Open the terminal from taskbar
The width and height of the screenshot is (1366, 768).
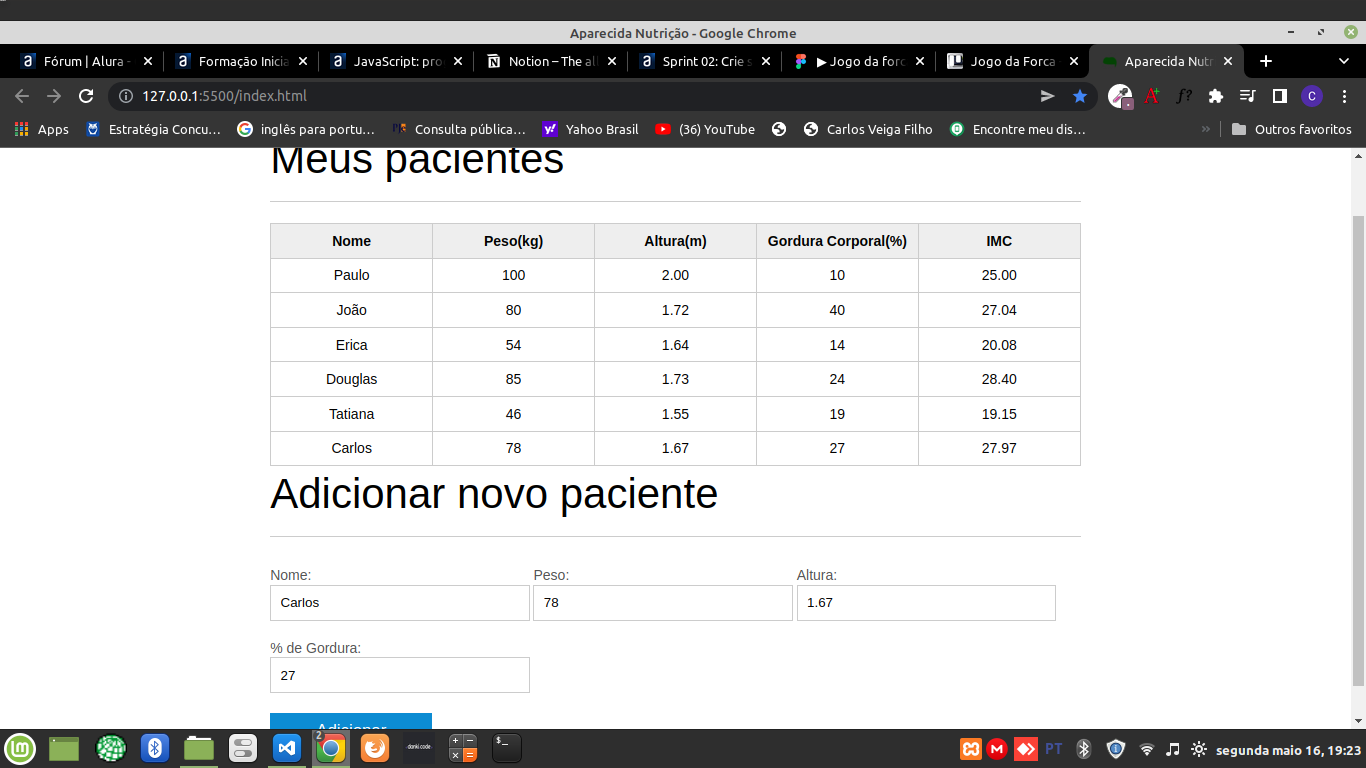point(506,748)
